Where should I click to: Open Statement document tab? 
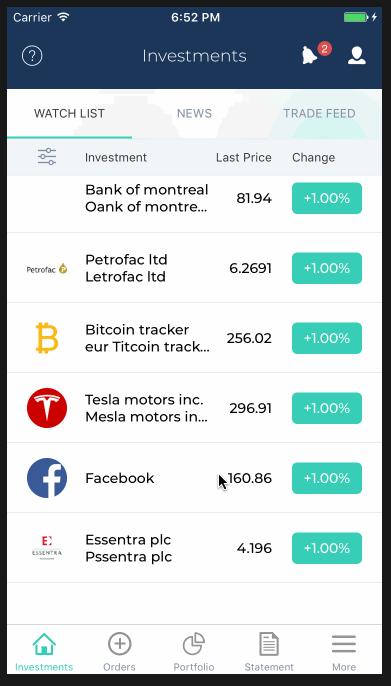coord(269,651)
